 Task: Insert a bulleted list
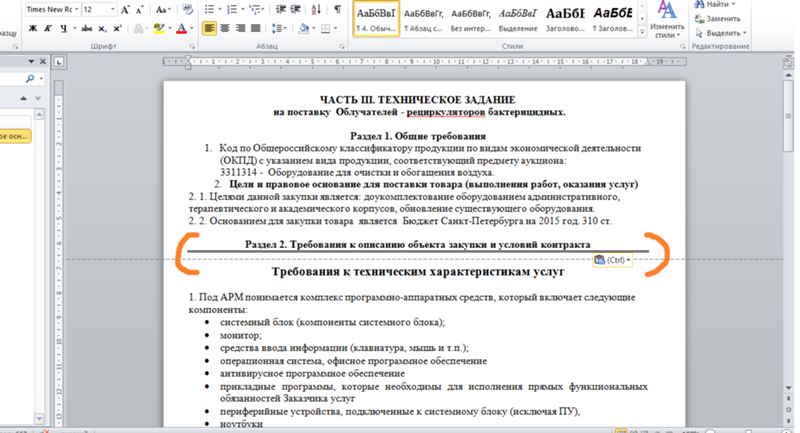(x=209, y=10)
